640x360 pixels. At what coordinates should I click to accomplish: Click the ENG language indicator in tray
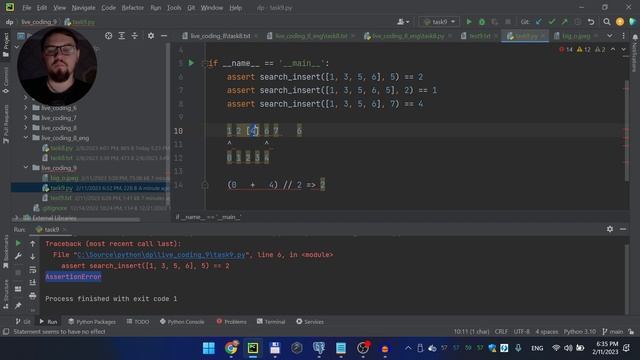tap(537, 348)
